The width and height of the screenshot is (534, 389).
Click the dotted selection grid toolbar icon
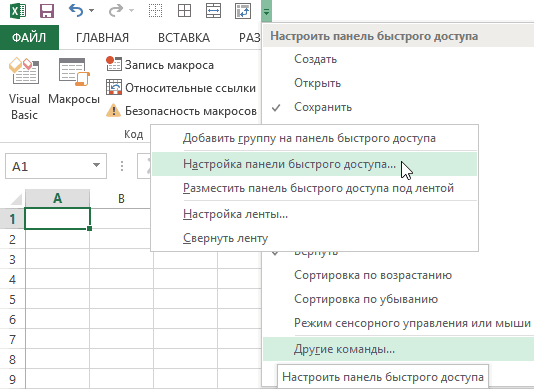156,11
